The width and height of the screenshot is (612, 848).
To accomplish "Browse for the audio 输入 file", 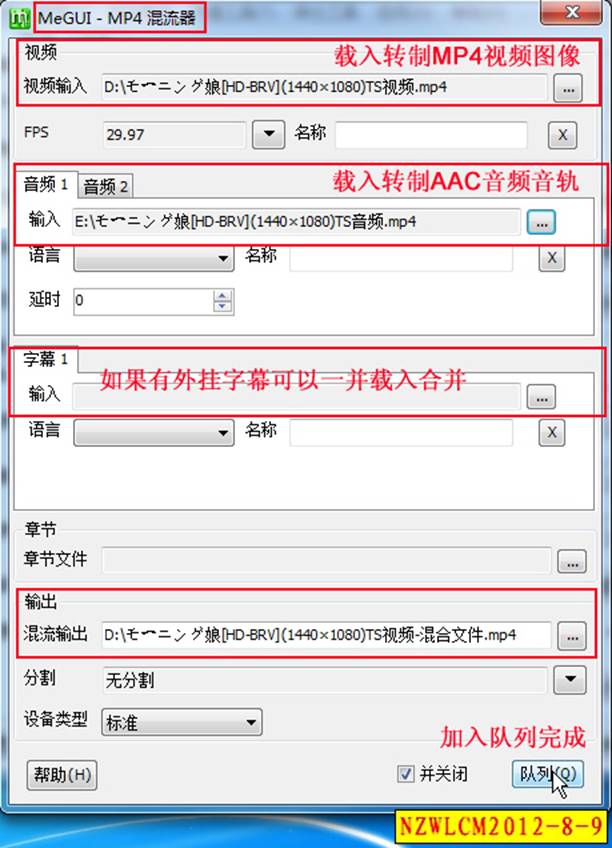I will 542,222.
